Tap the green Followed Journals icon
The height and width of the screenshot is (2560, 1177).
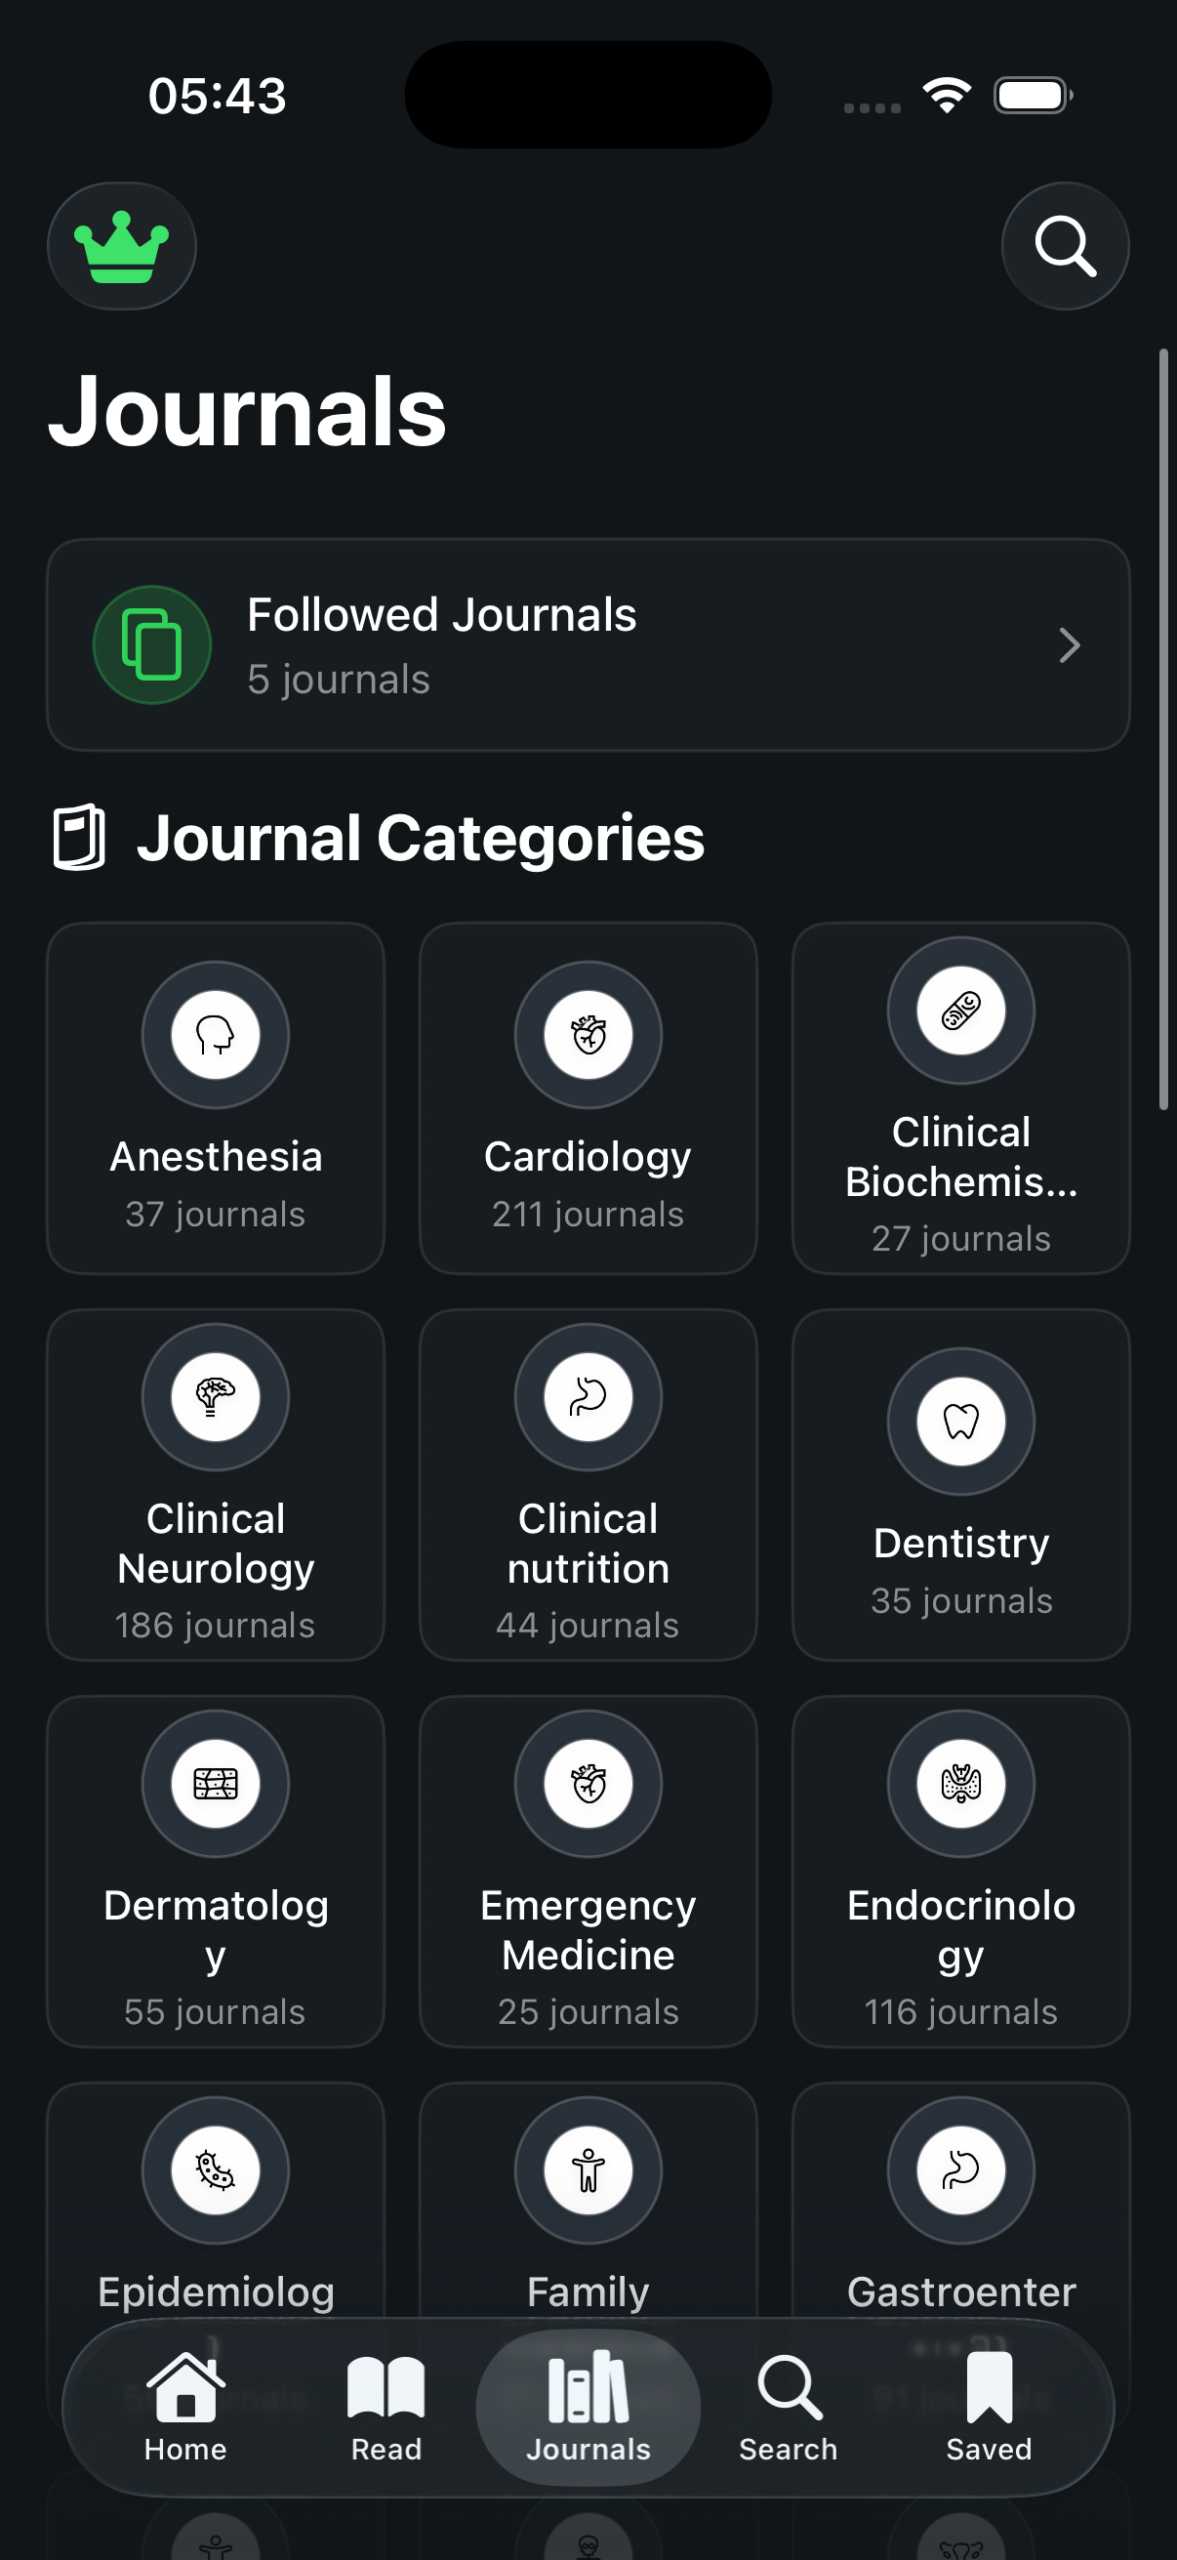coord(152,645)
